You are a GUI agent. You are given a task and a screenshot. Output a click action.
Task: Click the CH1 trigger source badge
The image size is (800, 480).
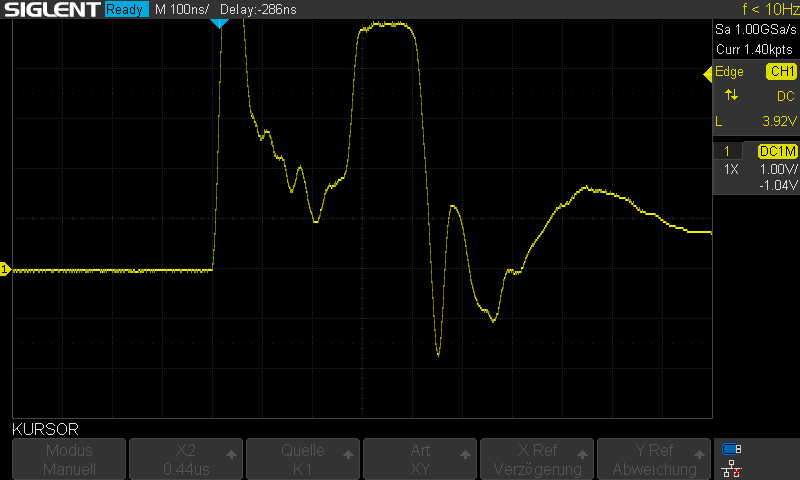point(782,71)
